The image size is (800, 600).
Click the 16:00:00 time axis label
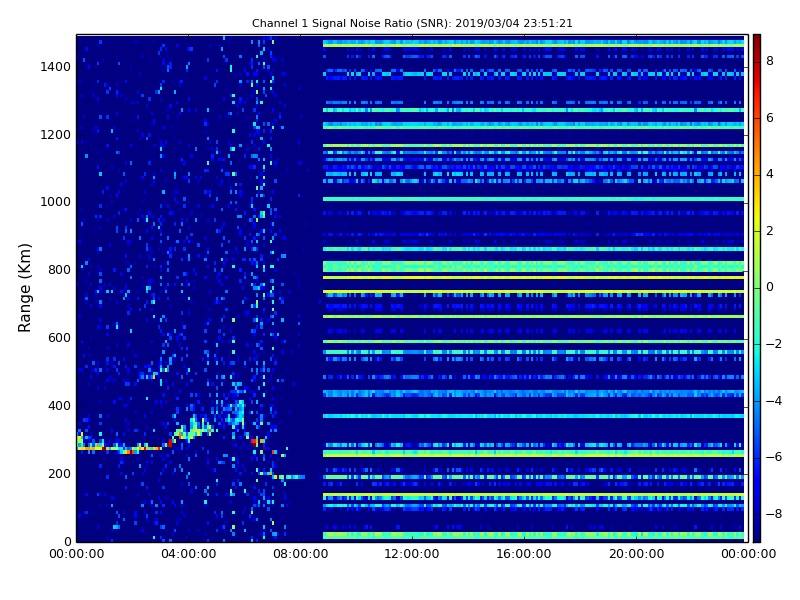coord(523,554)
